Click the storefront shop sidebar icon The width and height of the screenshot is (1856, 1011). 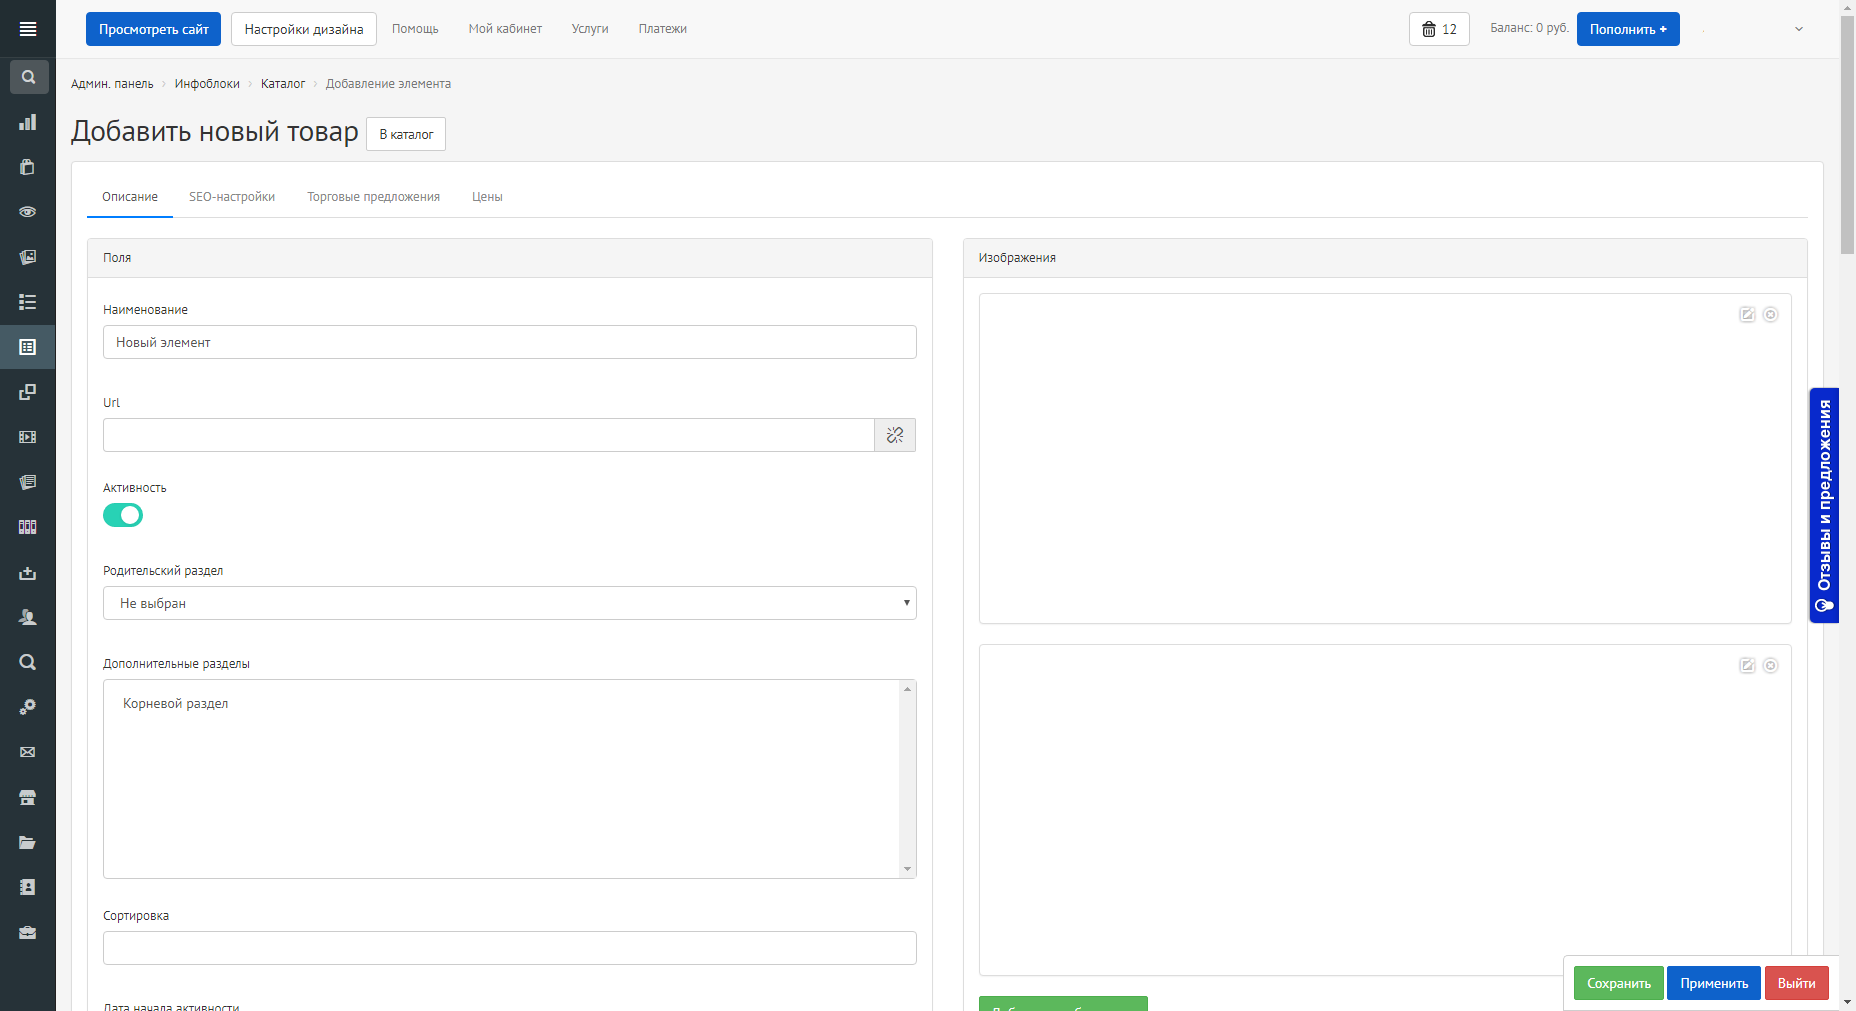28,797
